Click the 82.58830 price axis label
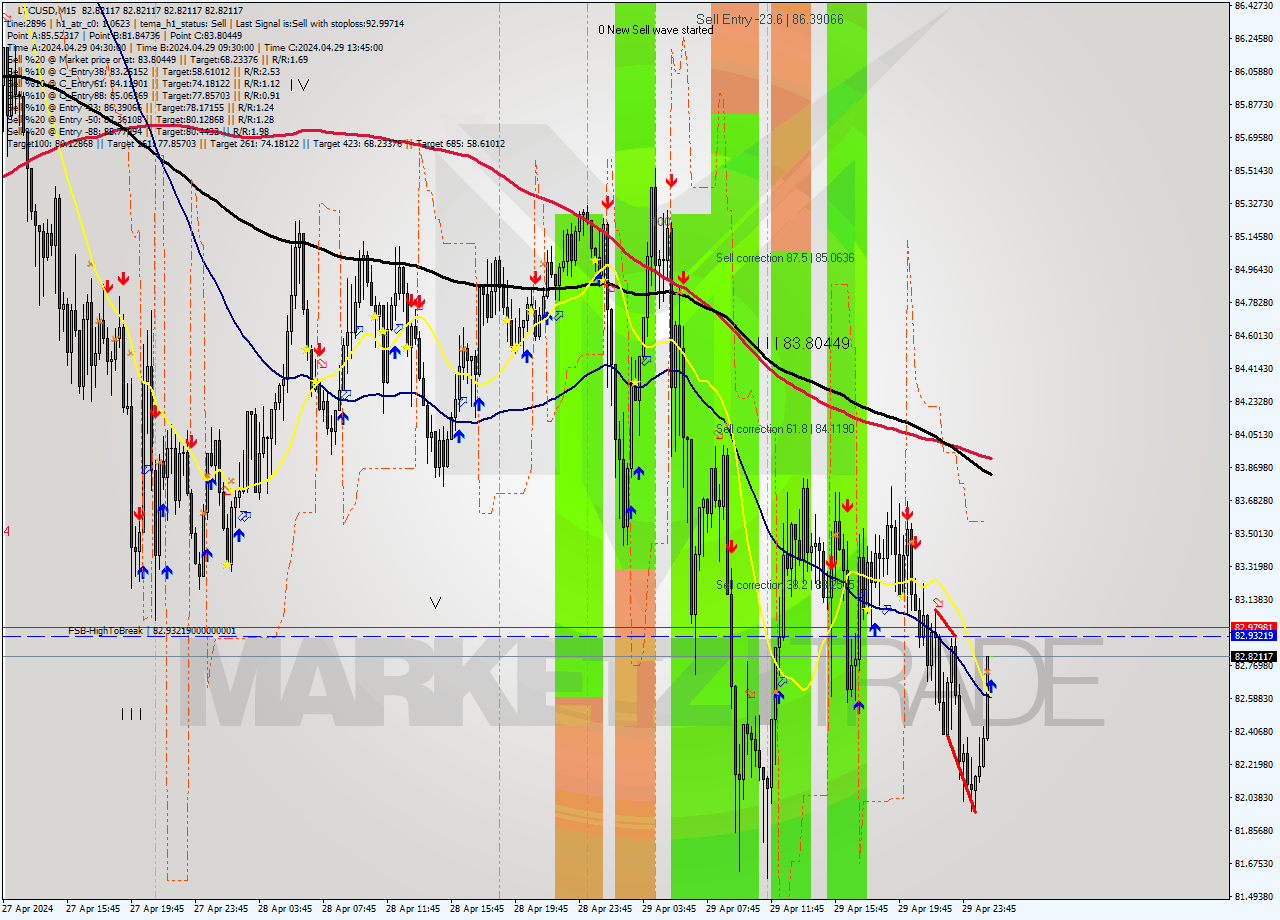 [x=1254, y=699]
